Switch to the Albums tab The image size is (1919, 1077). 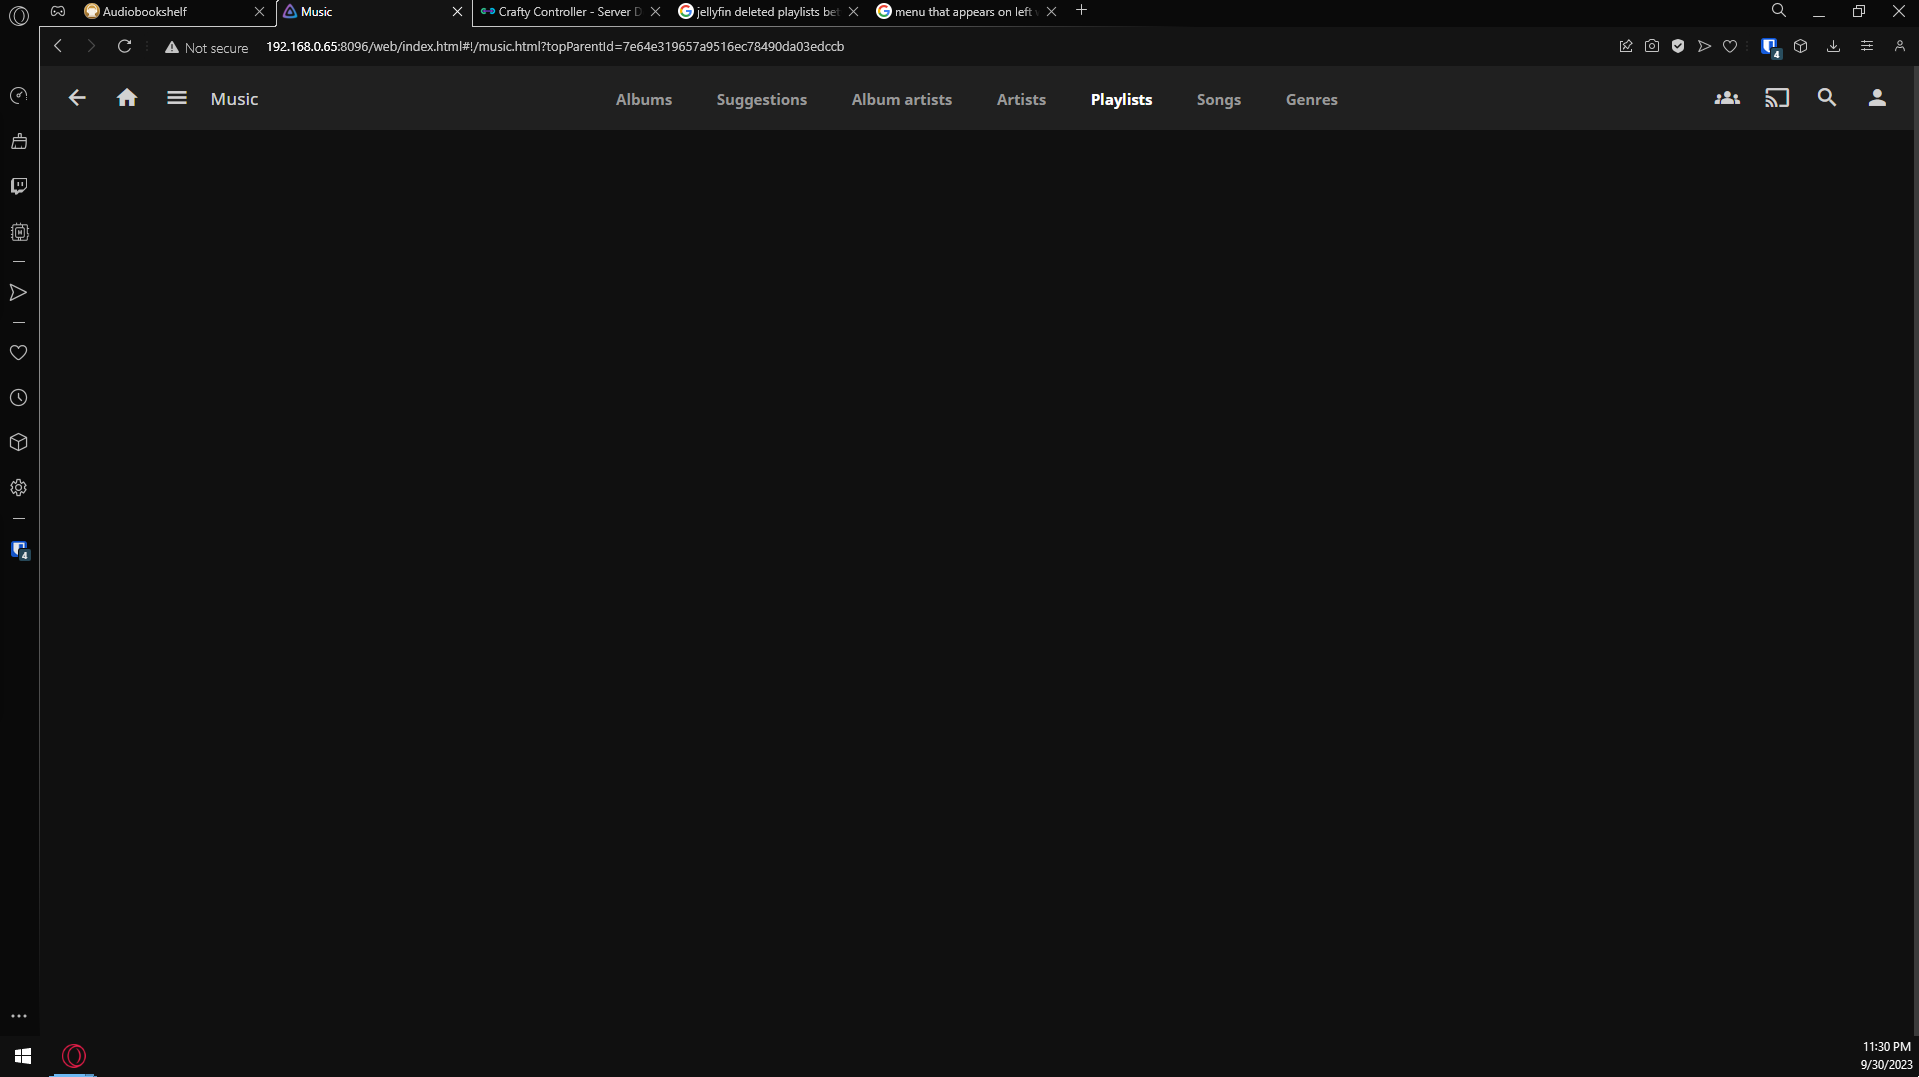coord(644,100)
